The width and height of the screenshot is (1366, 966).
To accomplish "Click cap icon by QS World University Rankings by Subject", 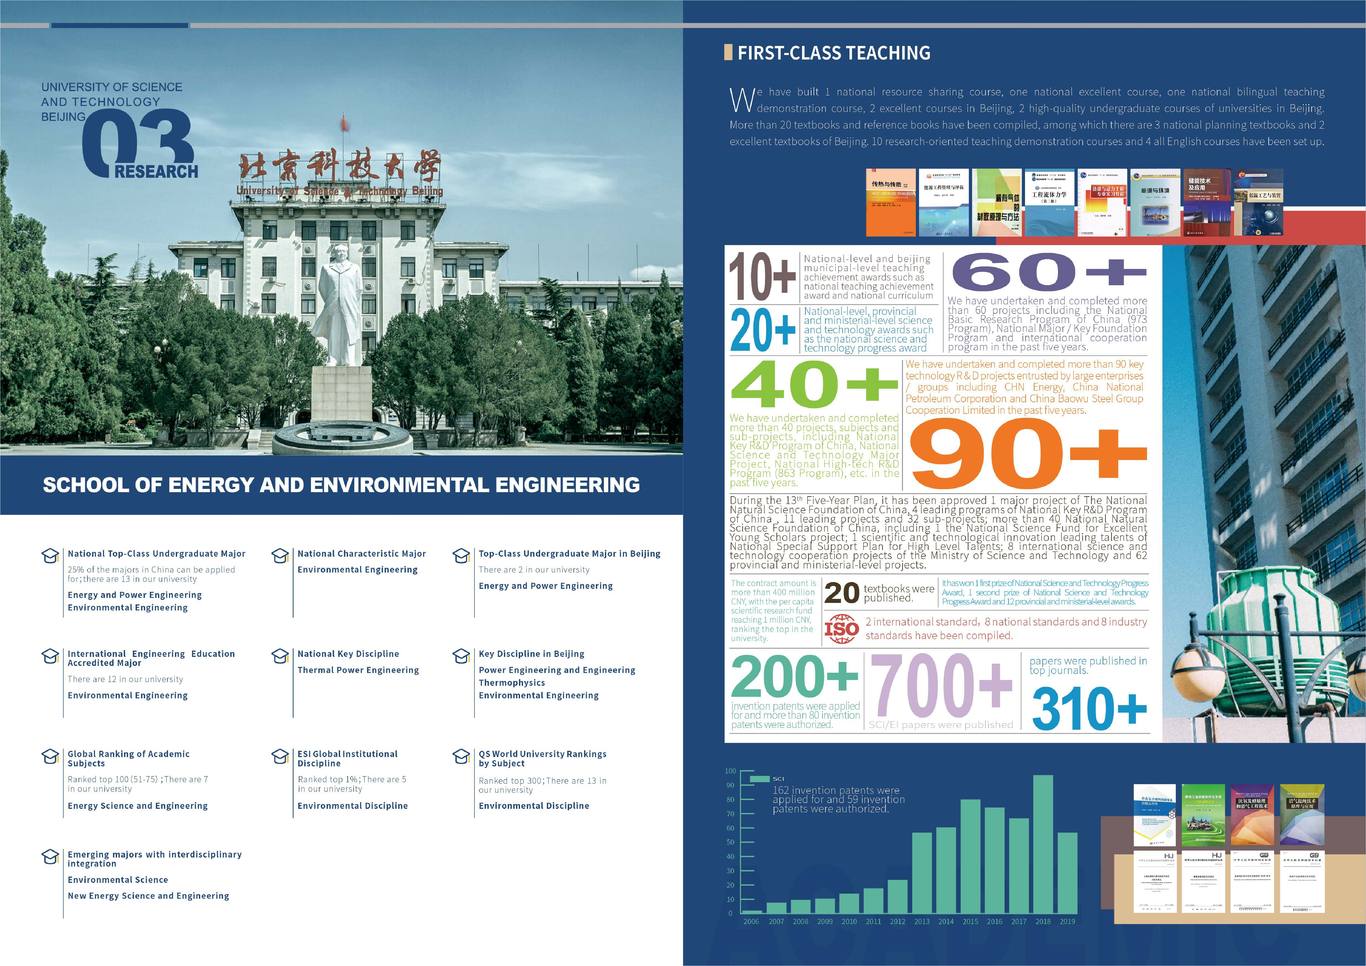I will [x=461, y=756].
